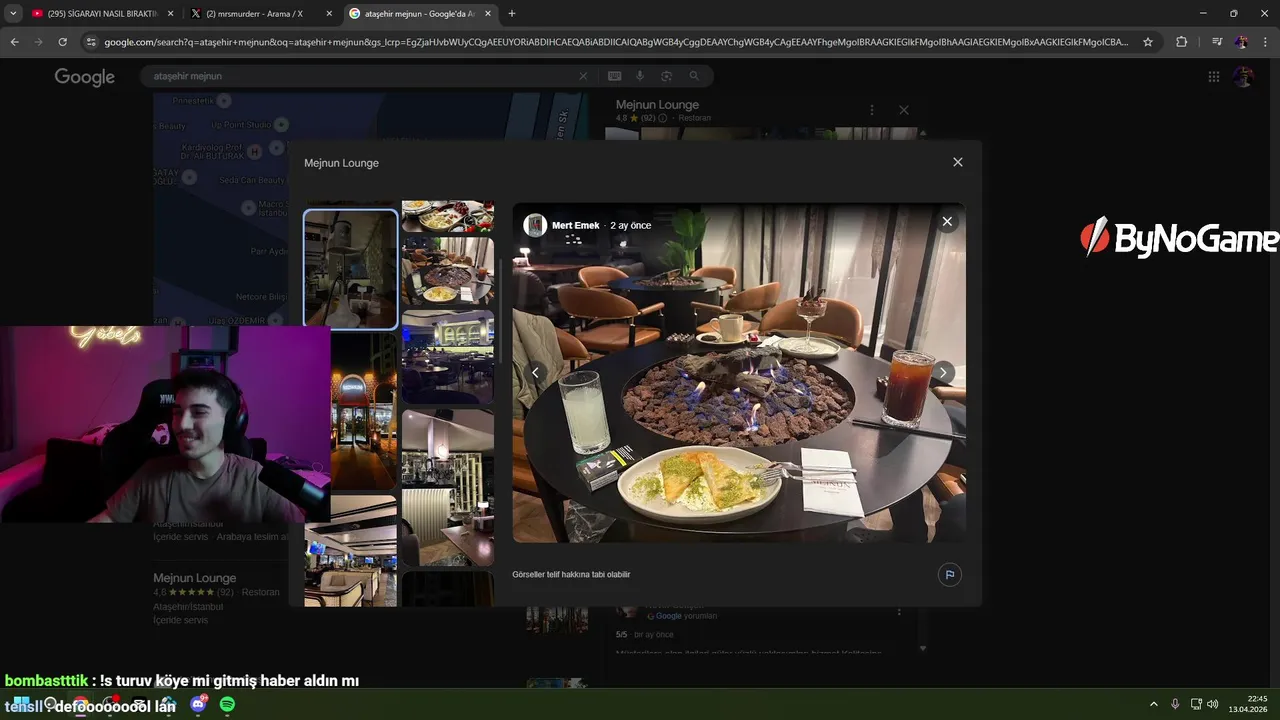Open the Chrome three-dot menu
This screenshot has height=720, width=1280.
1265,42
